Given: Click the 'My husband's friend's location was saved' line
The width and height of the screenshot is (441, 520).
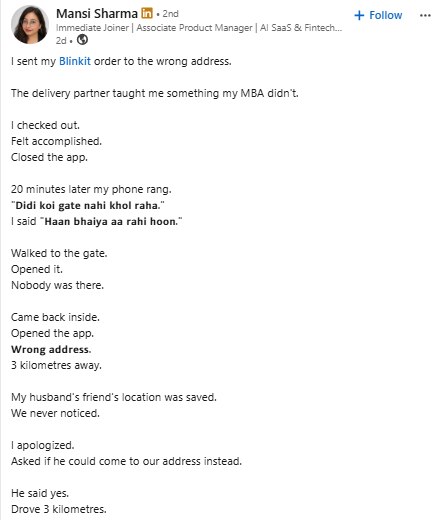Looking at the screenshot, I should pyautogui.click(x=114, y=397).
